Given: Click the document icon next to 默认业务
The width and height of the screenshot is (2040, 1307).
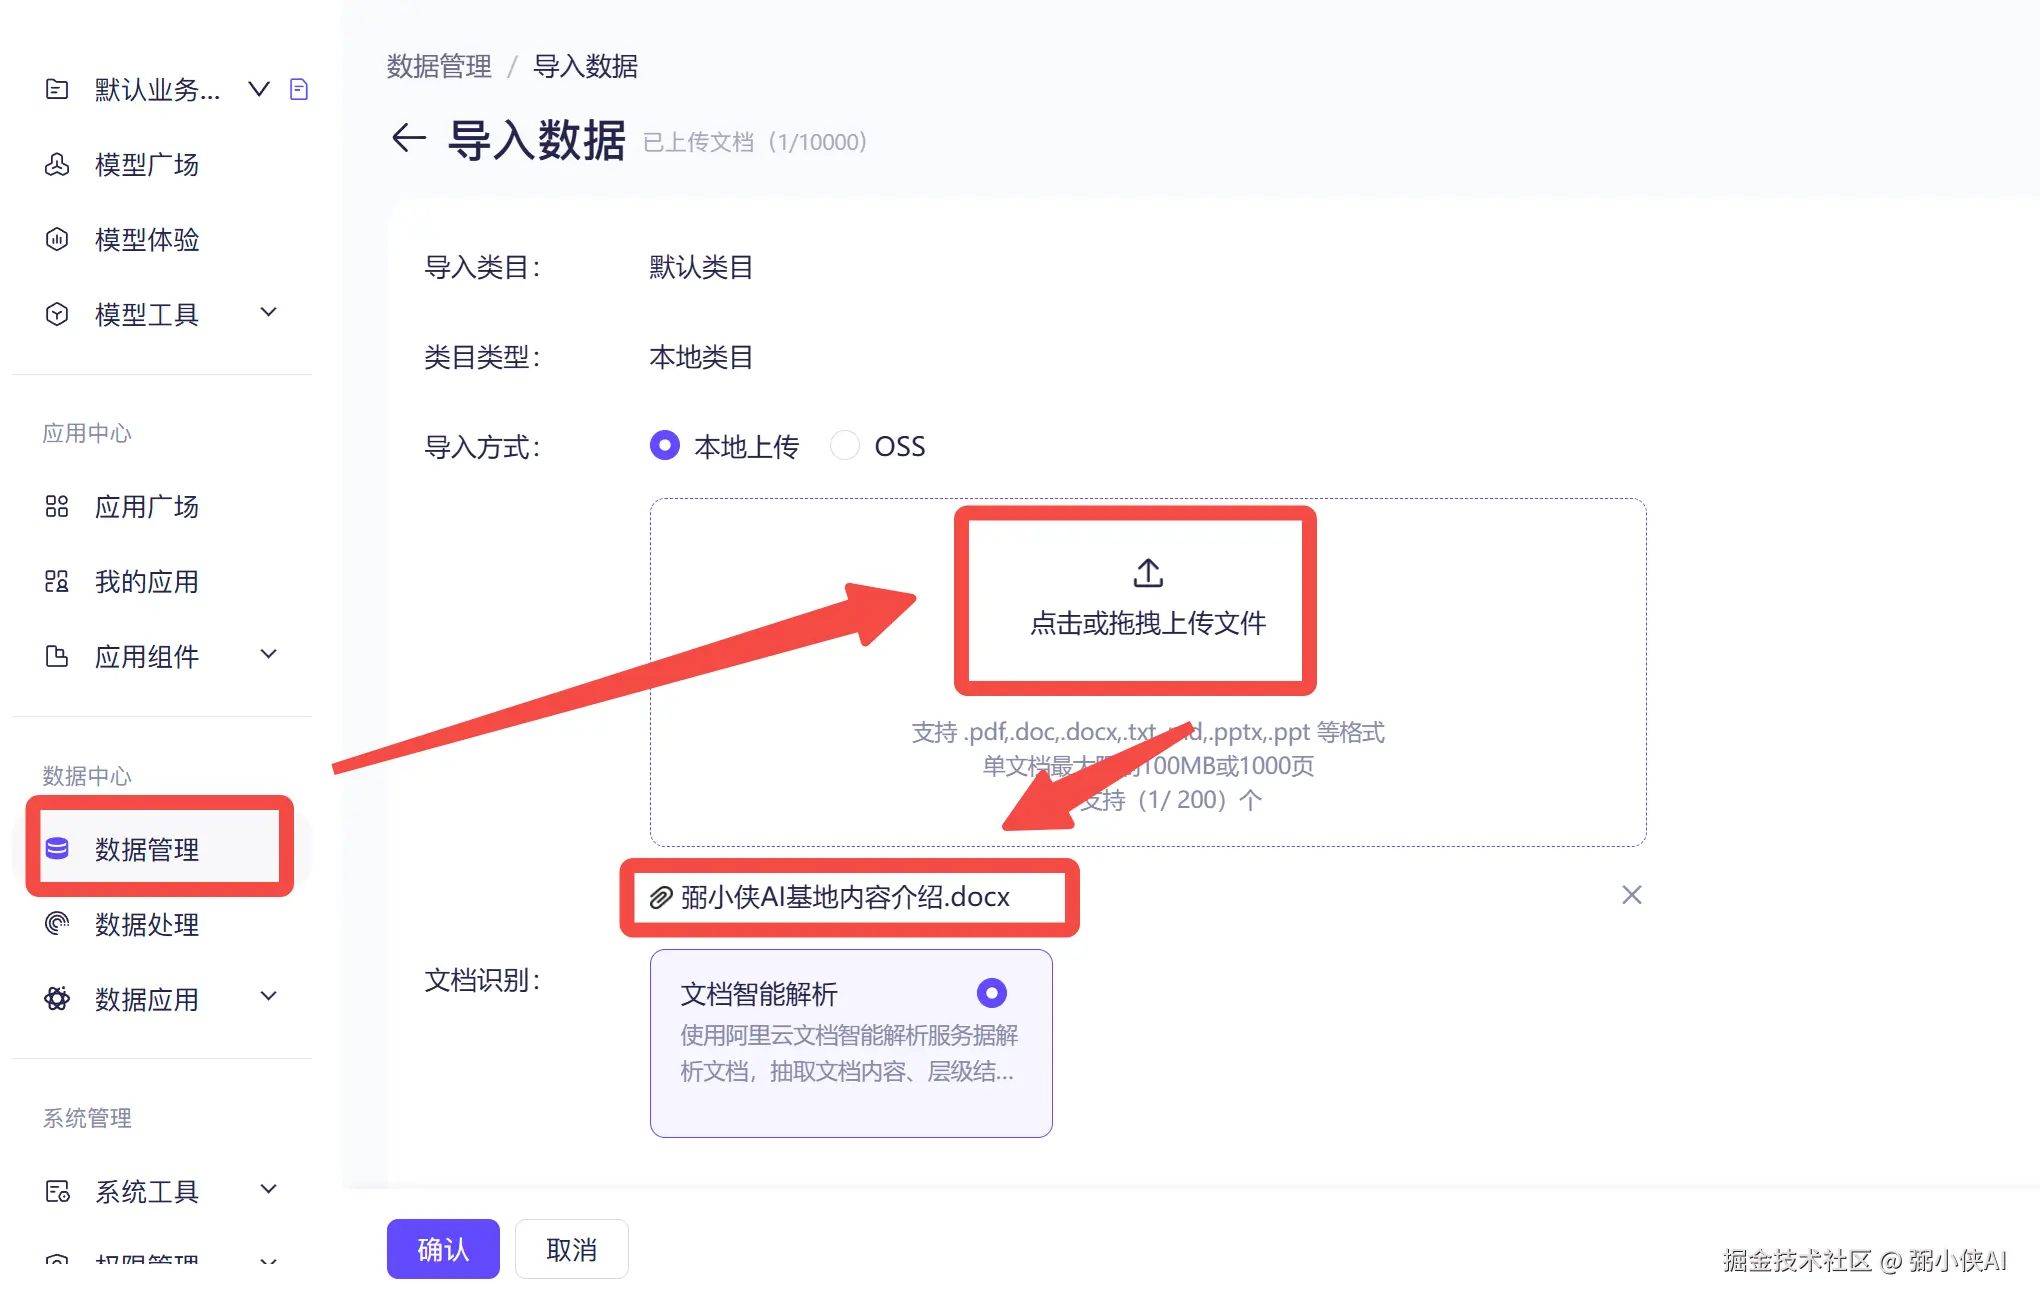Looking at the screenshot, I should tap(298, 90).
